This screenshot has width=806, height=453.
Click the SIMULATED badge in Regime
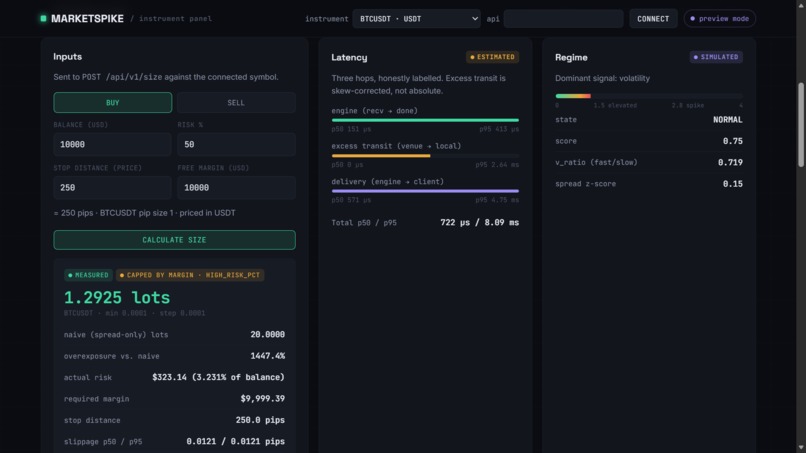tap(716, 57)
